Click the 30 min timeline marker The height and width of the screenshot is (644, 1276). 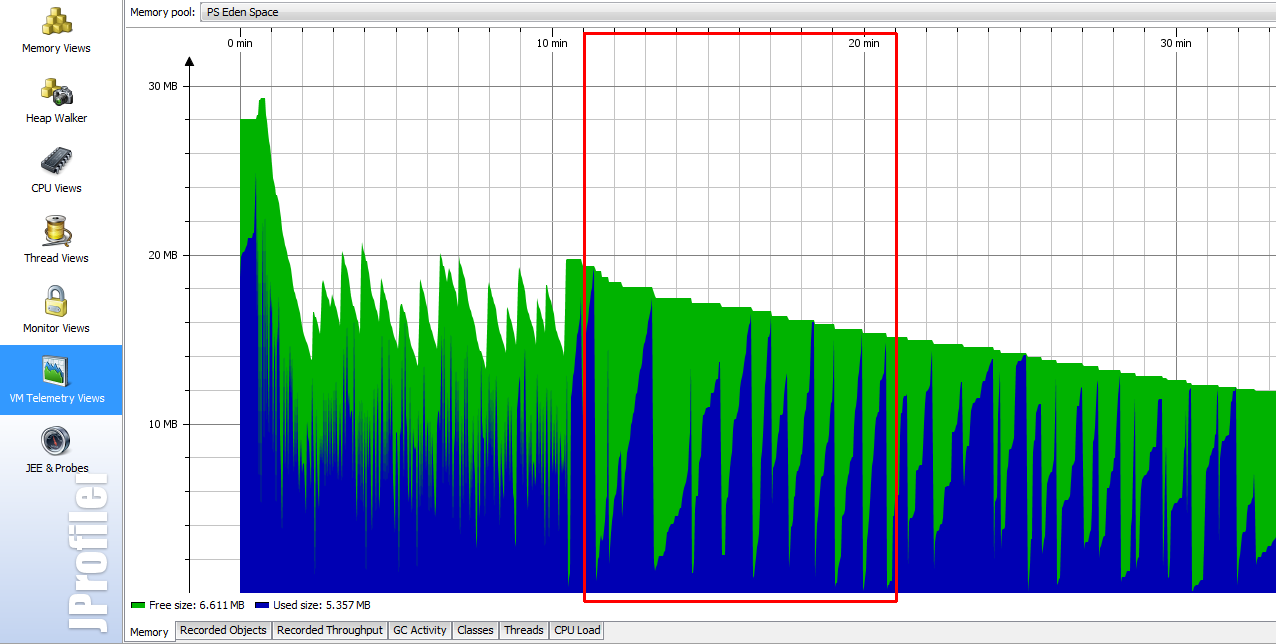[1175, 43]
